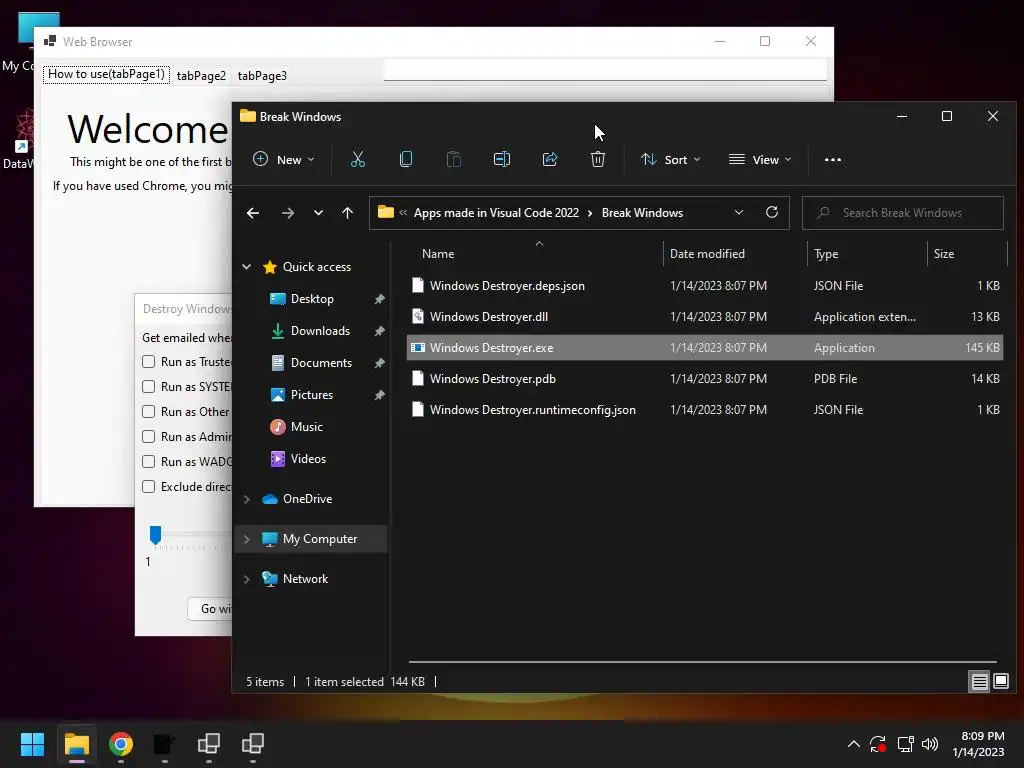The width and height of the screenshot is (1024, 768).
Task: Open Videos in Quick access
Action: coord(308,458)
